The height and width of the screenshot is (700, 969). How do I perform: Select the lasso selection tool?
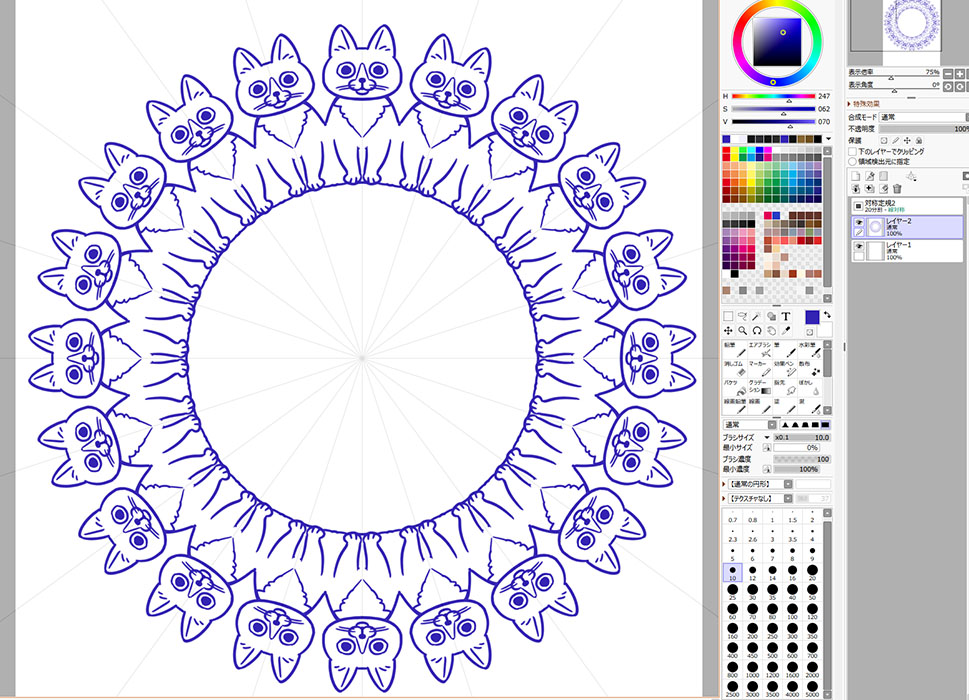(743, 316)
